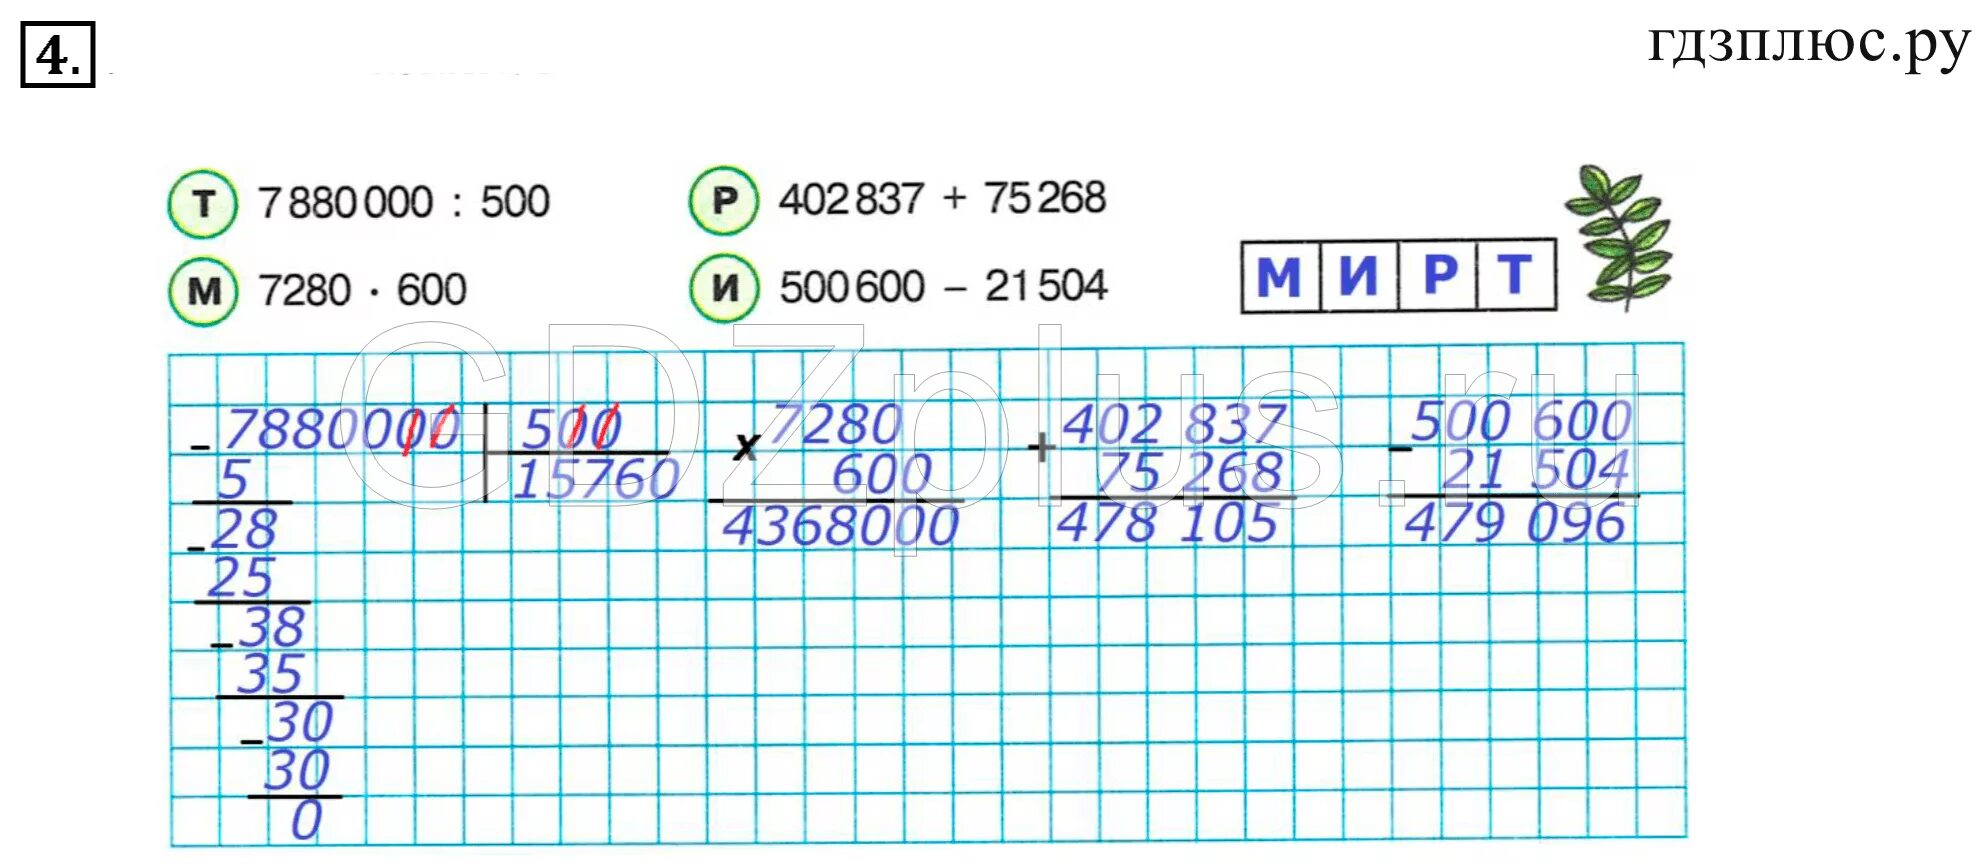Click letter Р in the answer box
1987x867 pixels.
point(1439,275)
